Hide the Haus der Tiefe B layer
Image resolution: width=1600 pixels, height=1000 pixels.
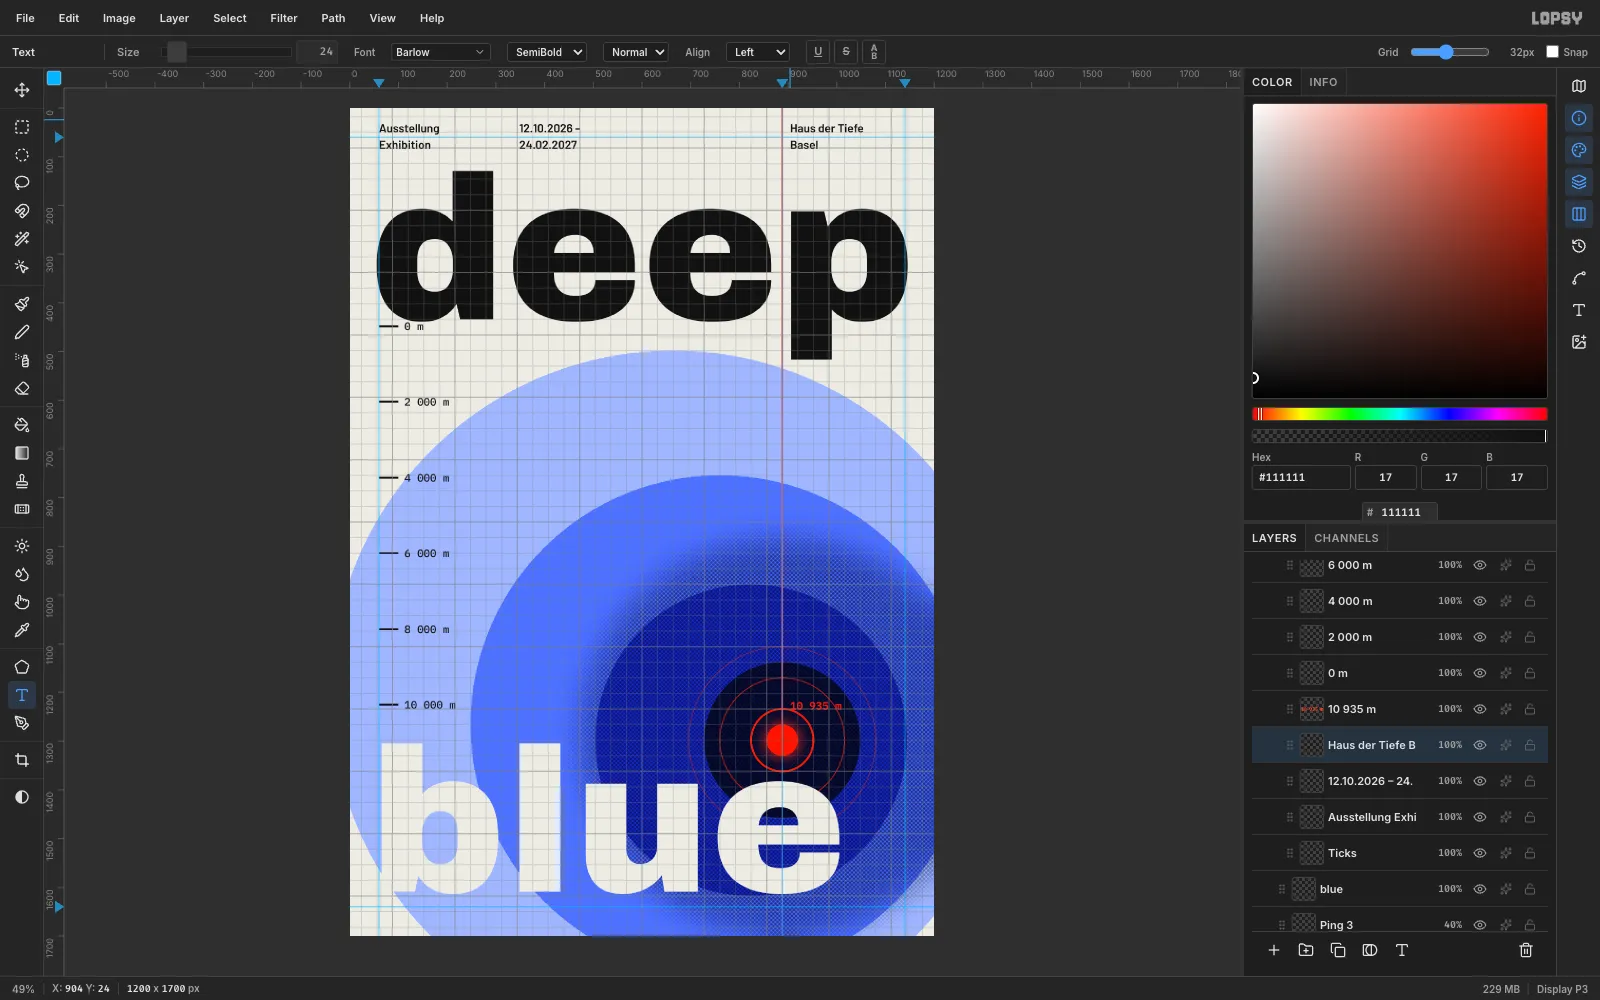1480,745
